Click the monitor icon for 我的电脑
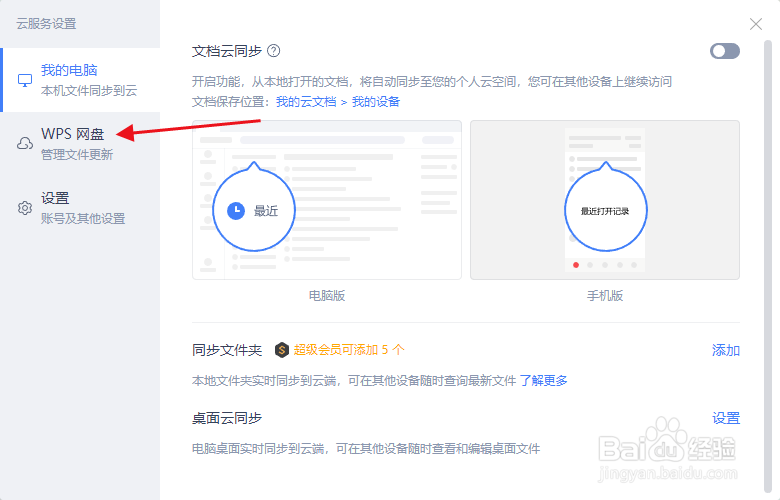Image resolution: width=780 pixels, height=500 pixels. tap(25, 80)
